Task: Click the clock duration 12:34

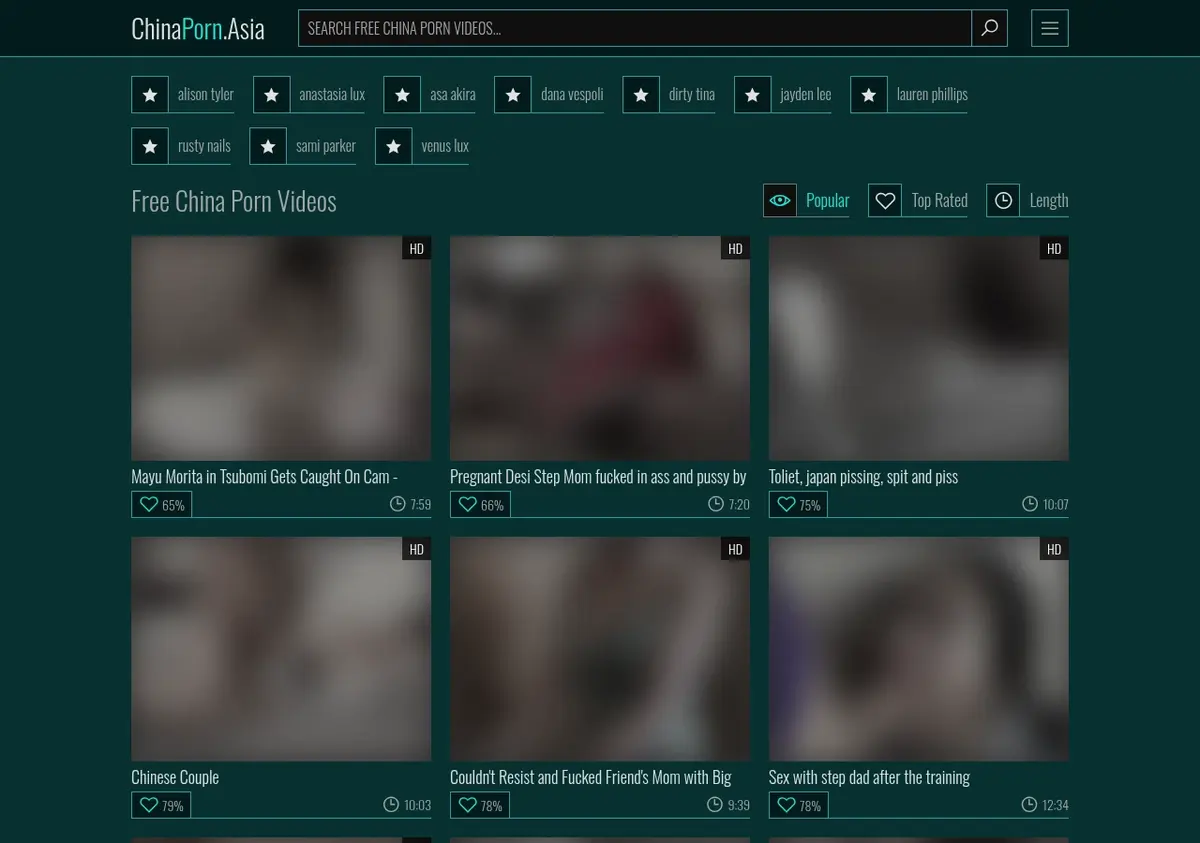Action: click(1045, 804)
